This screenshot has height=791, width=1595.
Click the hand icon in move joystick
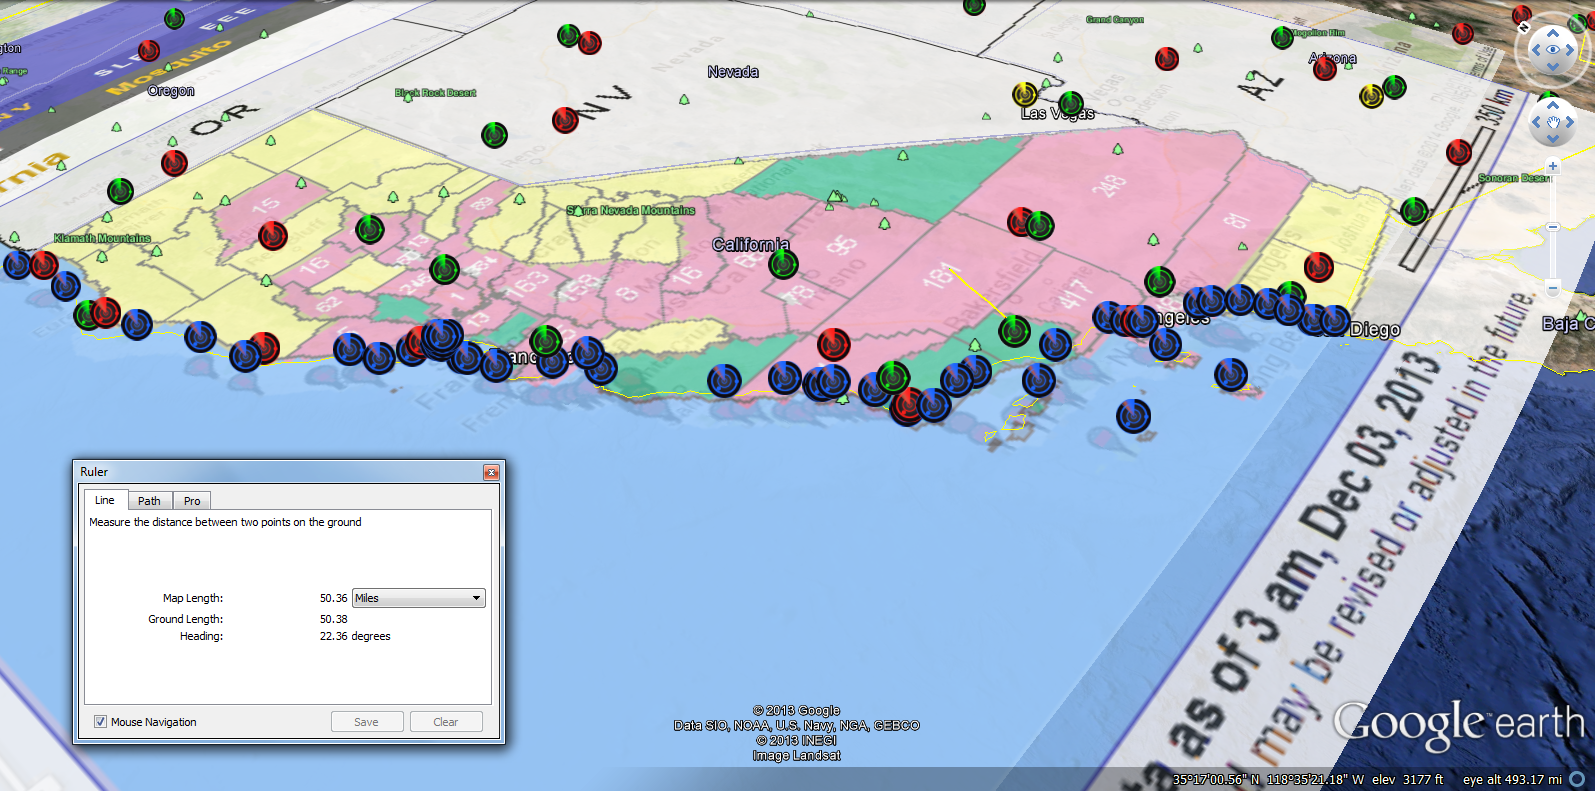pyautogui.click(x=1552, y=123)
